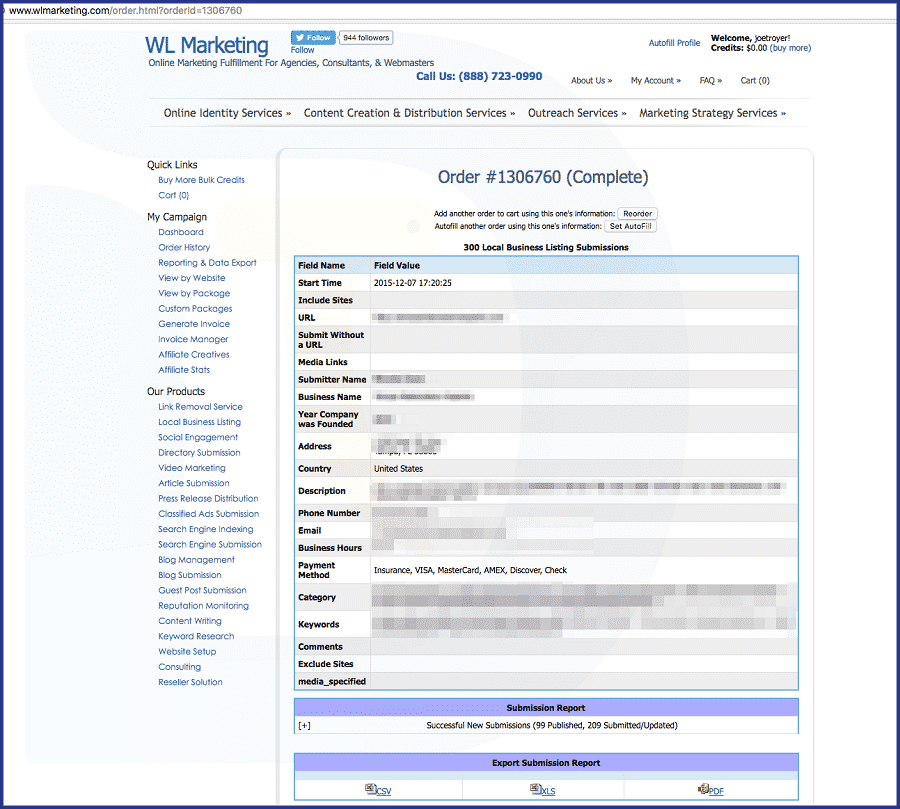The height and width of the screenshot is (809, 900).
Task: Download the XLS submission report
Action: tap(542, 790)
